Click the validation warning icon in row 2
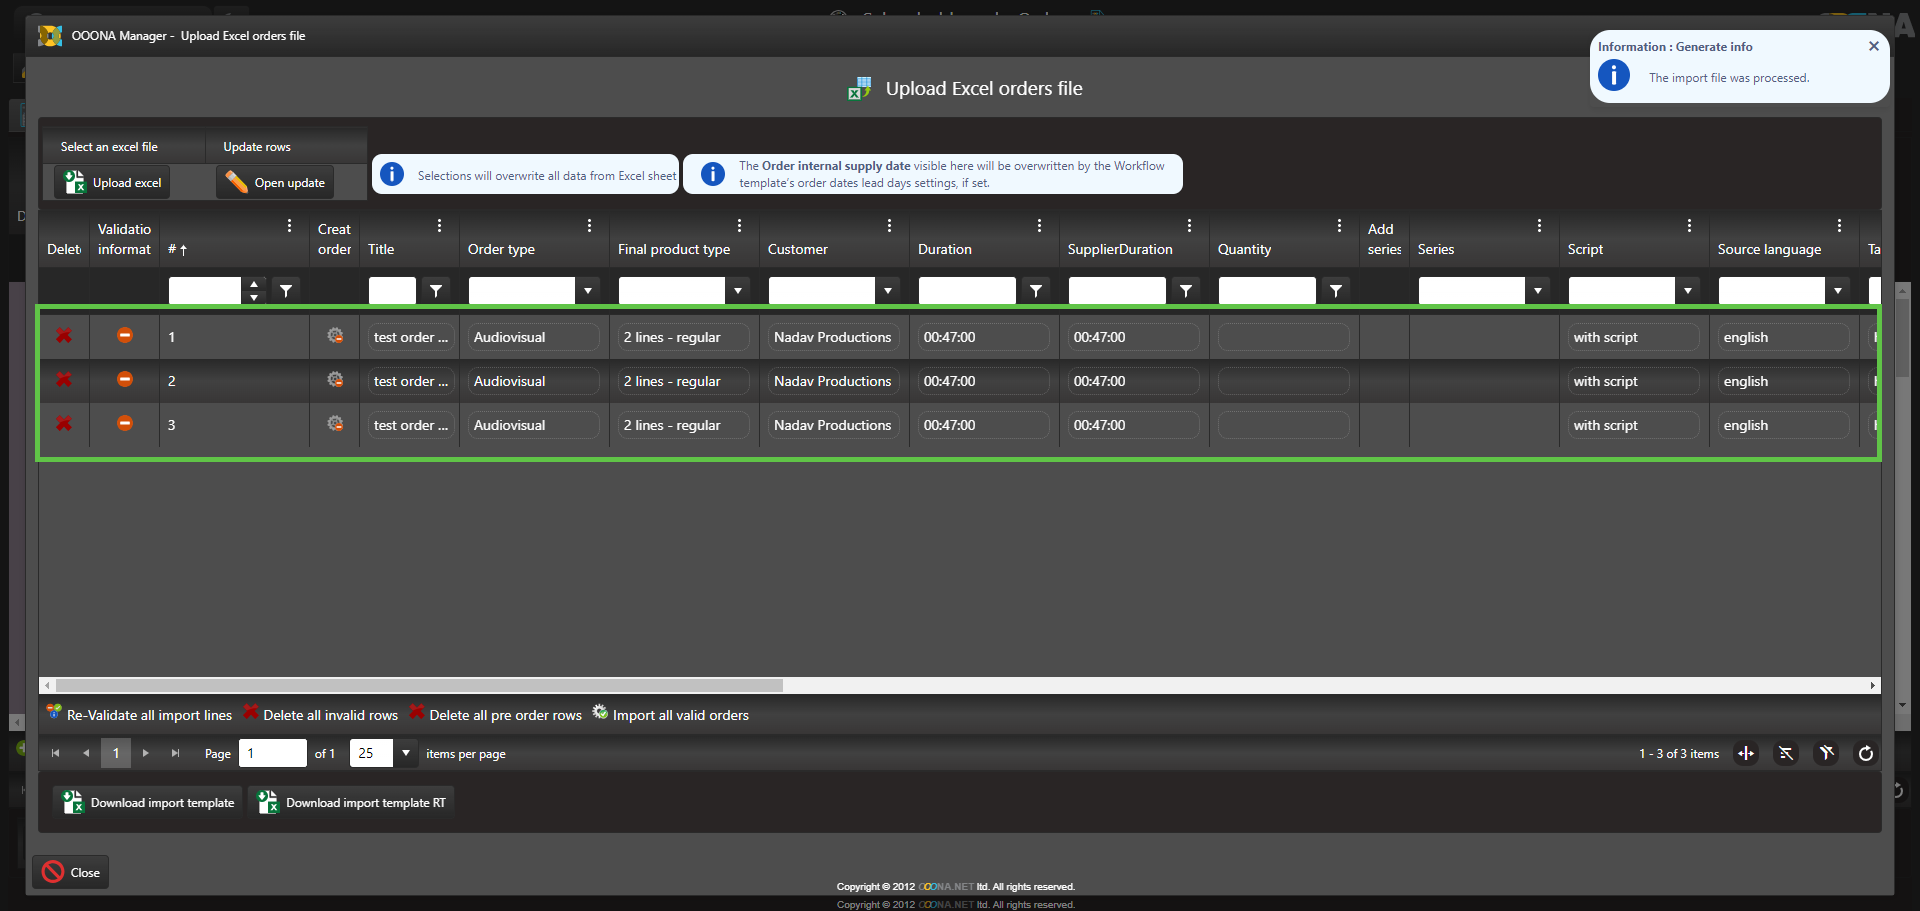This screenshot has width=1920, height=911. (125, 380)
